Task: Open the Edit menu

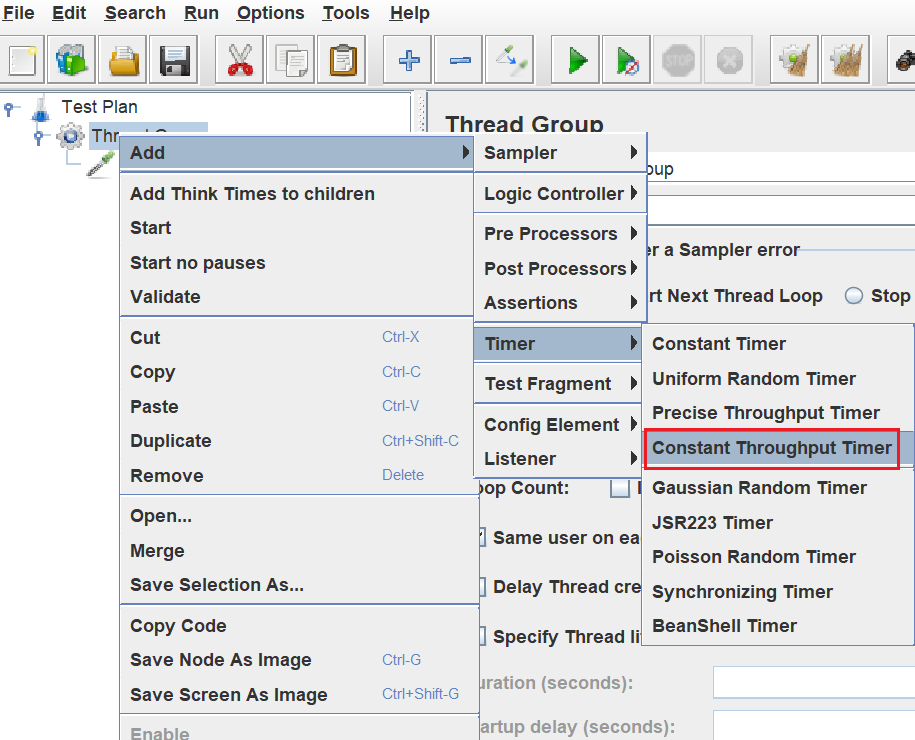Action: (x=69, y=13)
